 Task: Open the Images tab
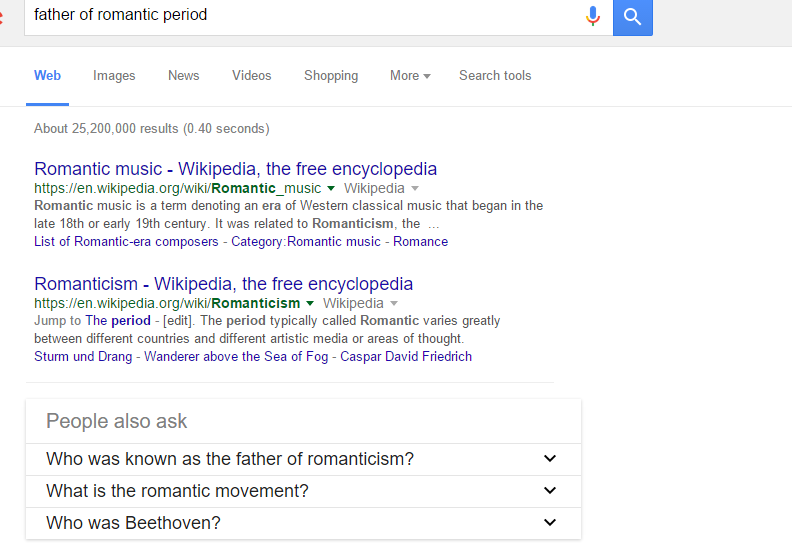coord(114,76)
